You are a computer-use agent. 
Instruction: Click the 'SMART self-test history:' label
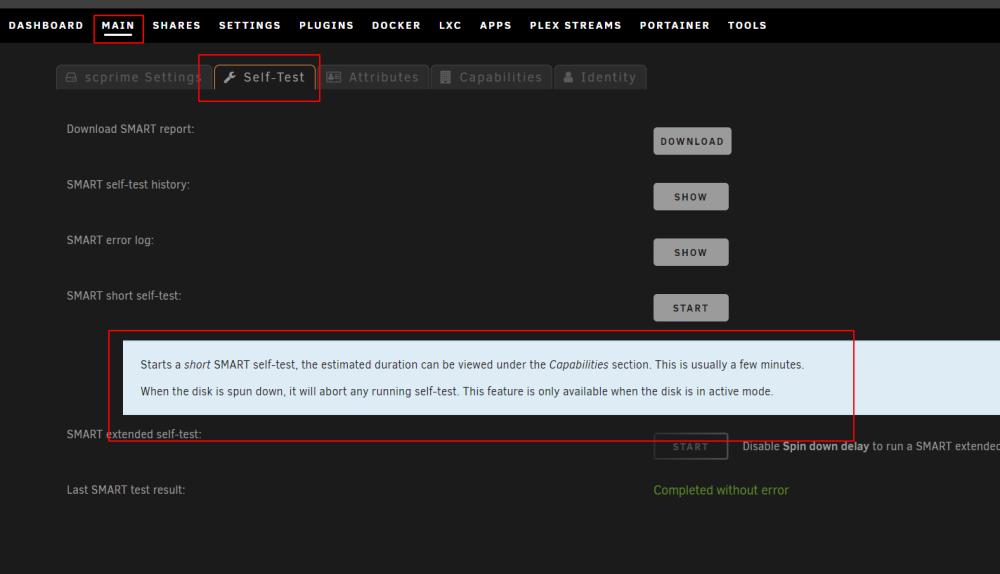[128, 184]
